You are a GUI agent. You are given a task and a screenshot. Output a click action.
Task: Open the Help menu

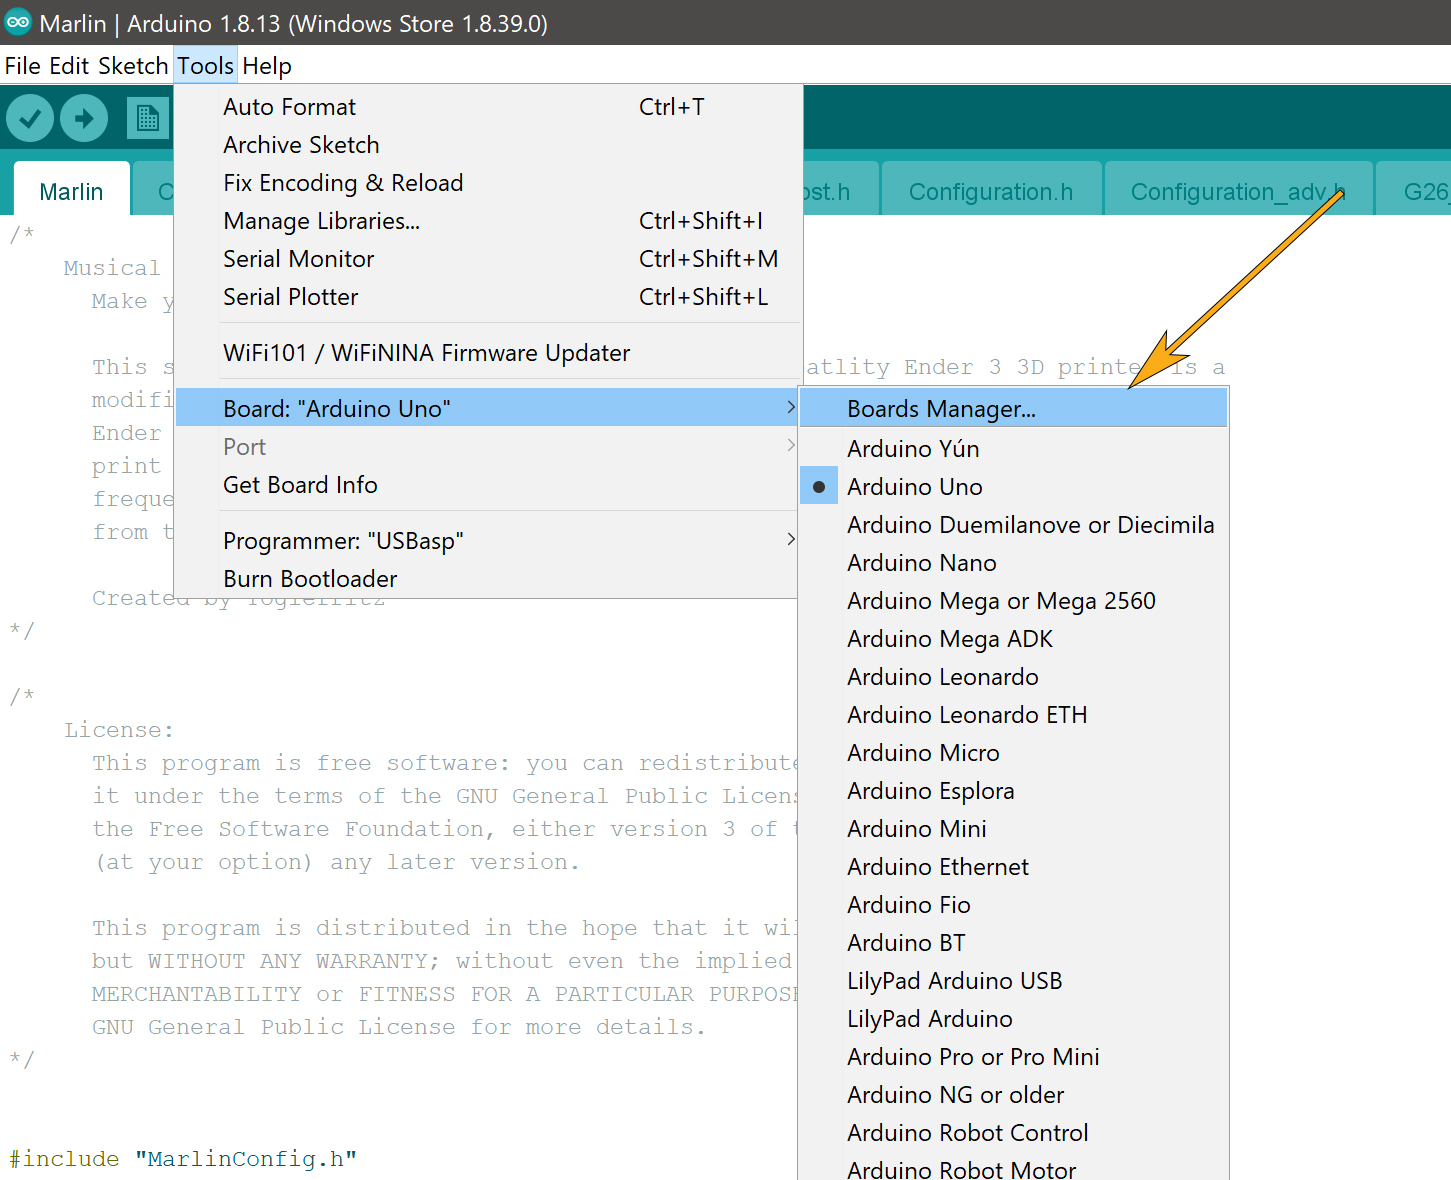coord(266,65)
